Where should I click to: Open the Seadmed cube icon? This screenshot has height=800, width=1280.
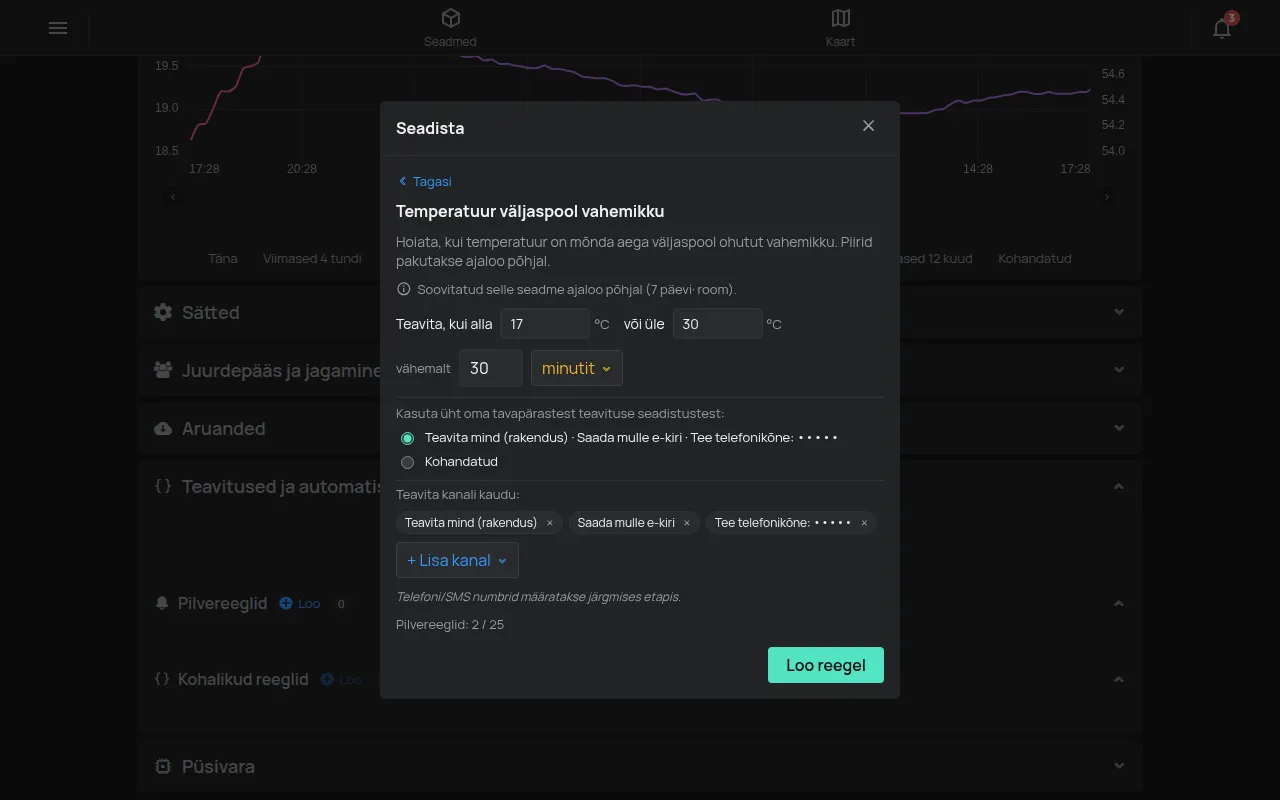(x=451, y=18)
